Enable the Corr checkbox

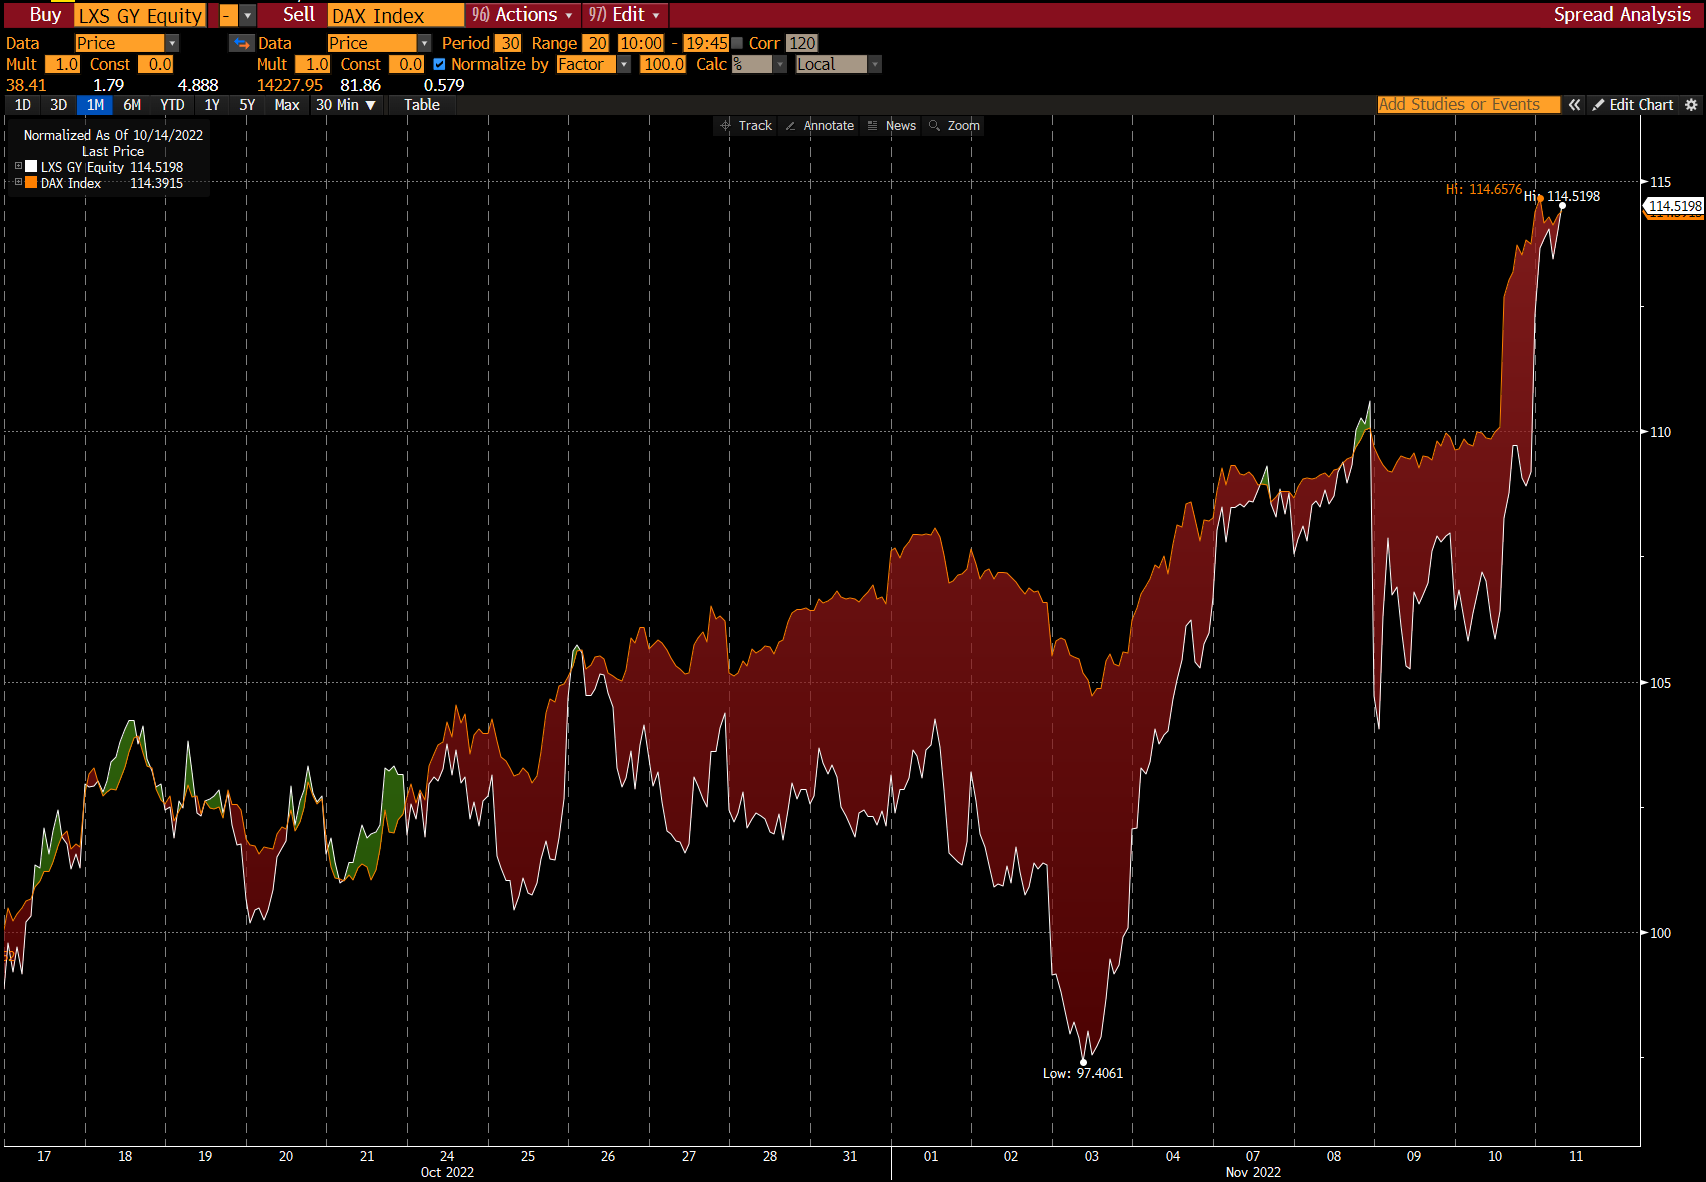(x=737, y=43)
